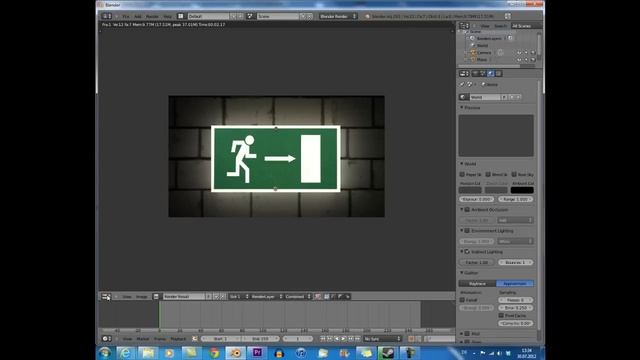Image resolution: width=640 pixels, height=360 pixels.
Task: Adjust the Range value field
Action: 516,199
